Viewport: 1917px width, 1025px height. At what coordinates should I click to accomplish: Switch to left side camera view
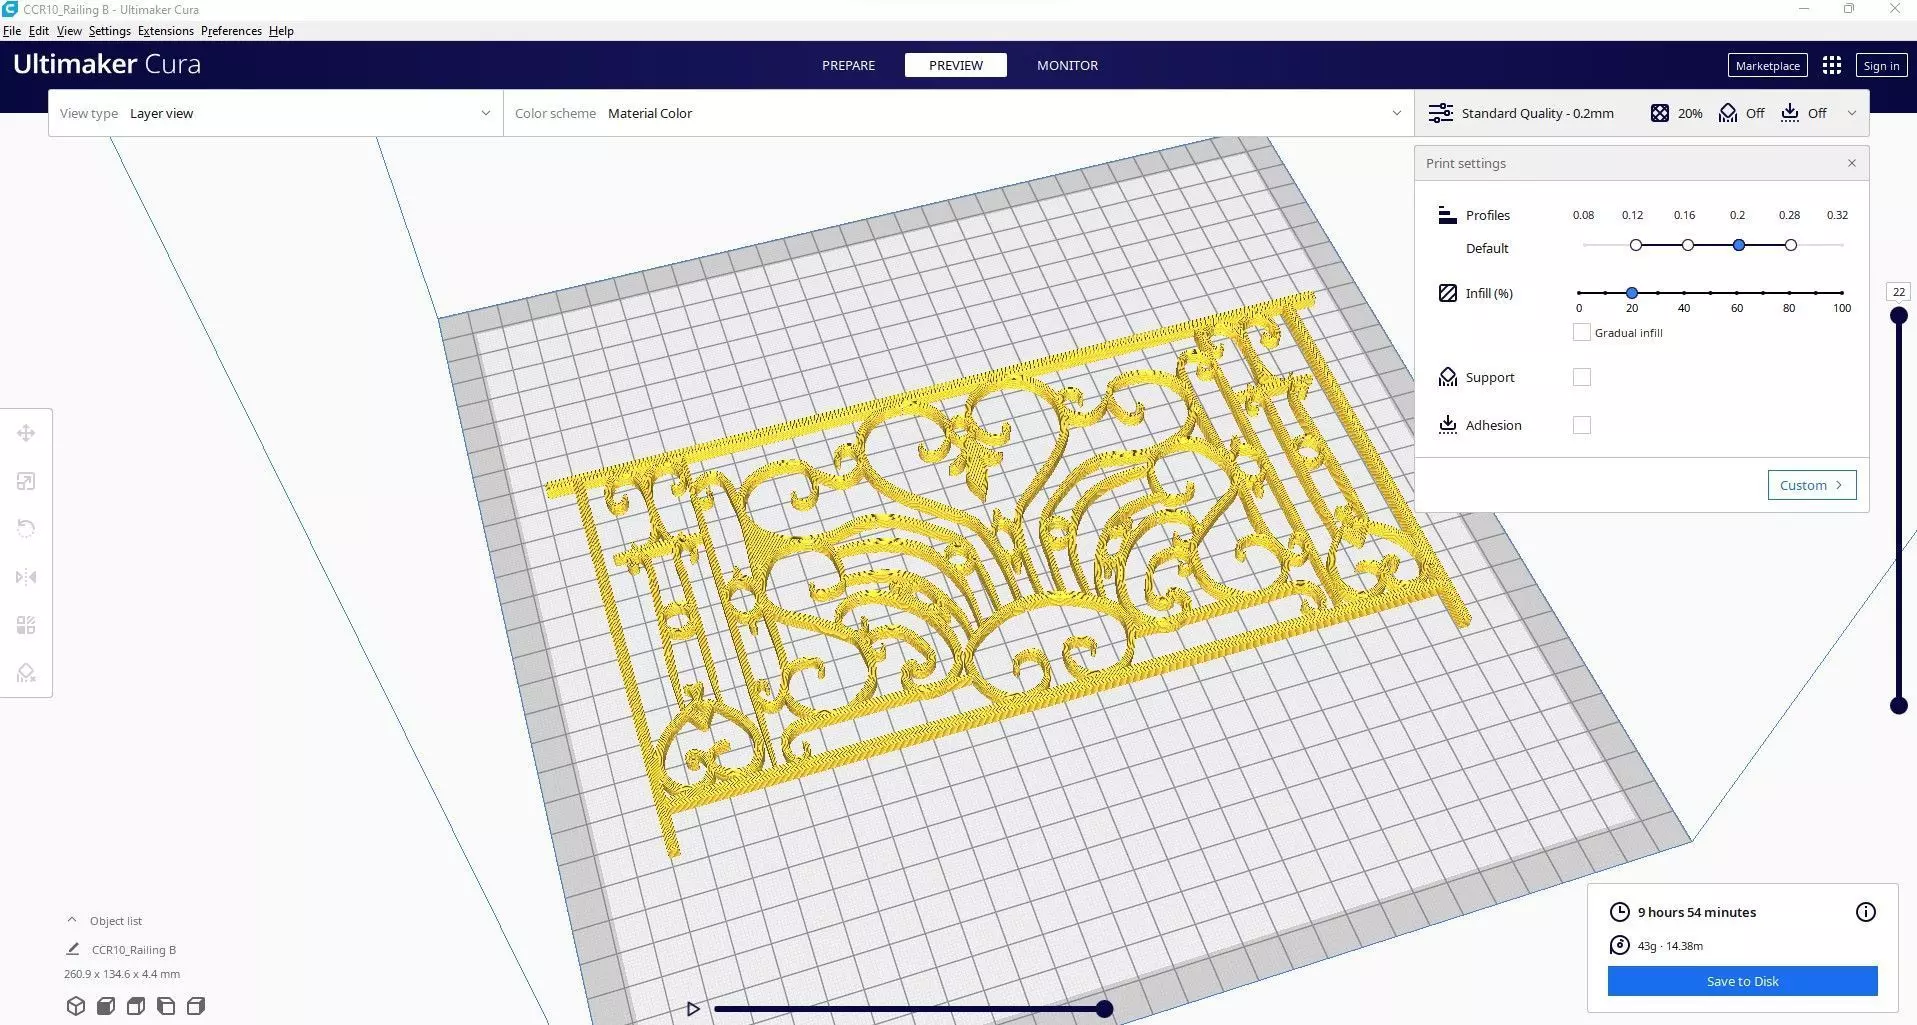(166, 1006)
